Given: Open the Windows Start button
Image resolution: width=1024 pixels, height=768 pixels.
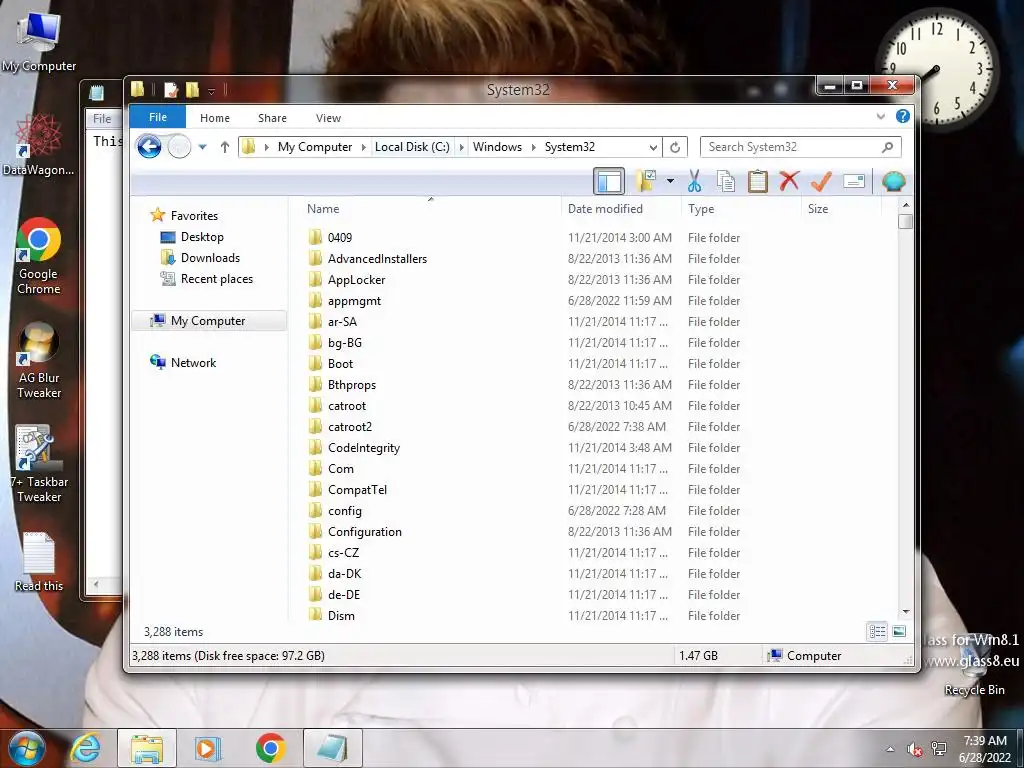Looking at the screenshot, I should [25, 748].
